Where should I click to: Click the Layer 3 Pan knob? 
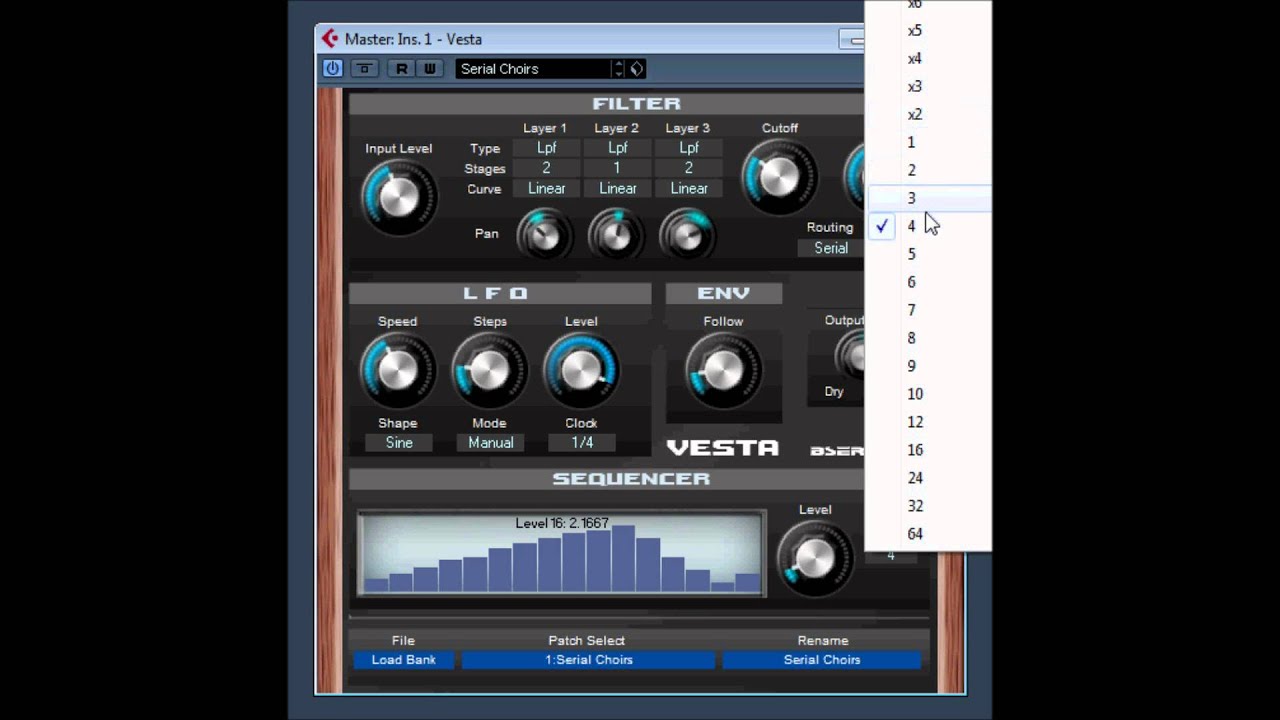point(687,235)
